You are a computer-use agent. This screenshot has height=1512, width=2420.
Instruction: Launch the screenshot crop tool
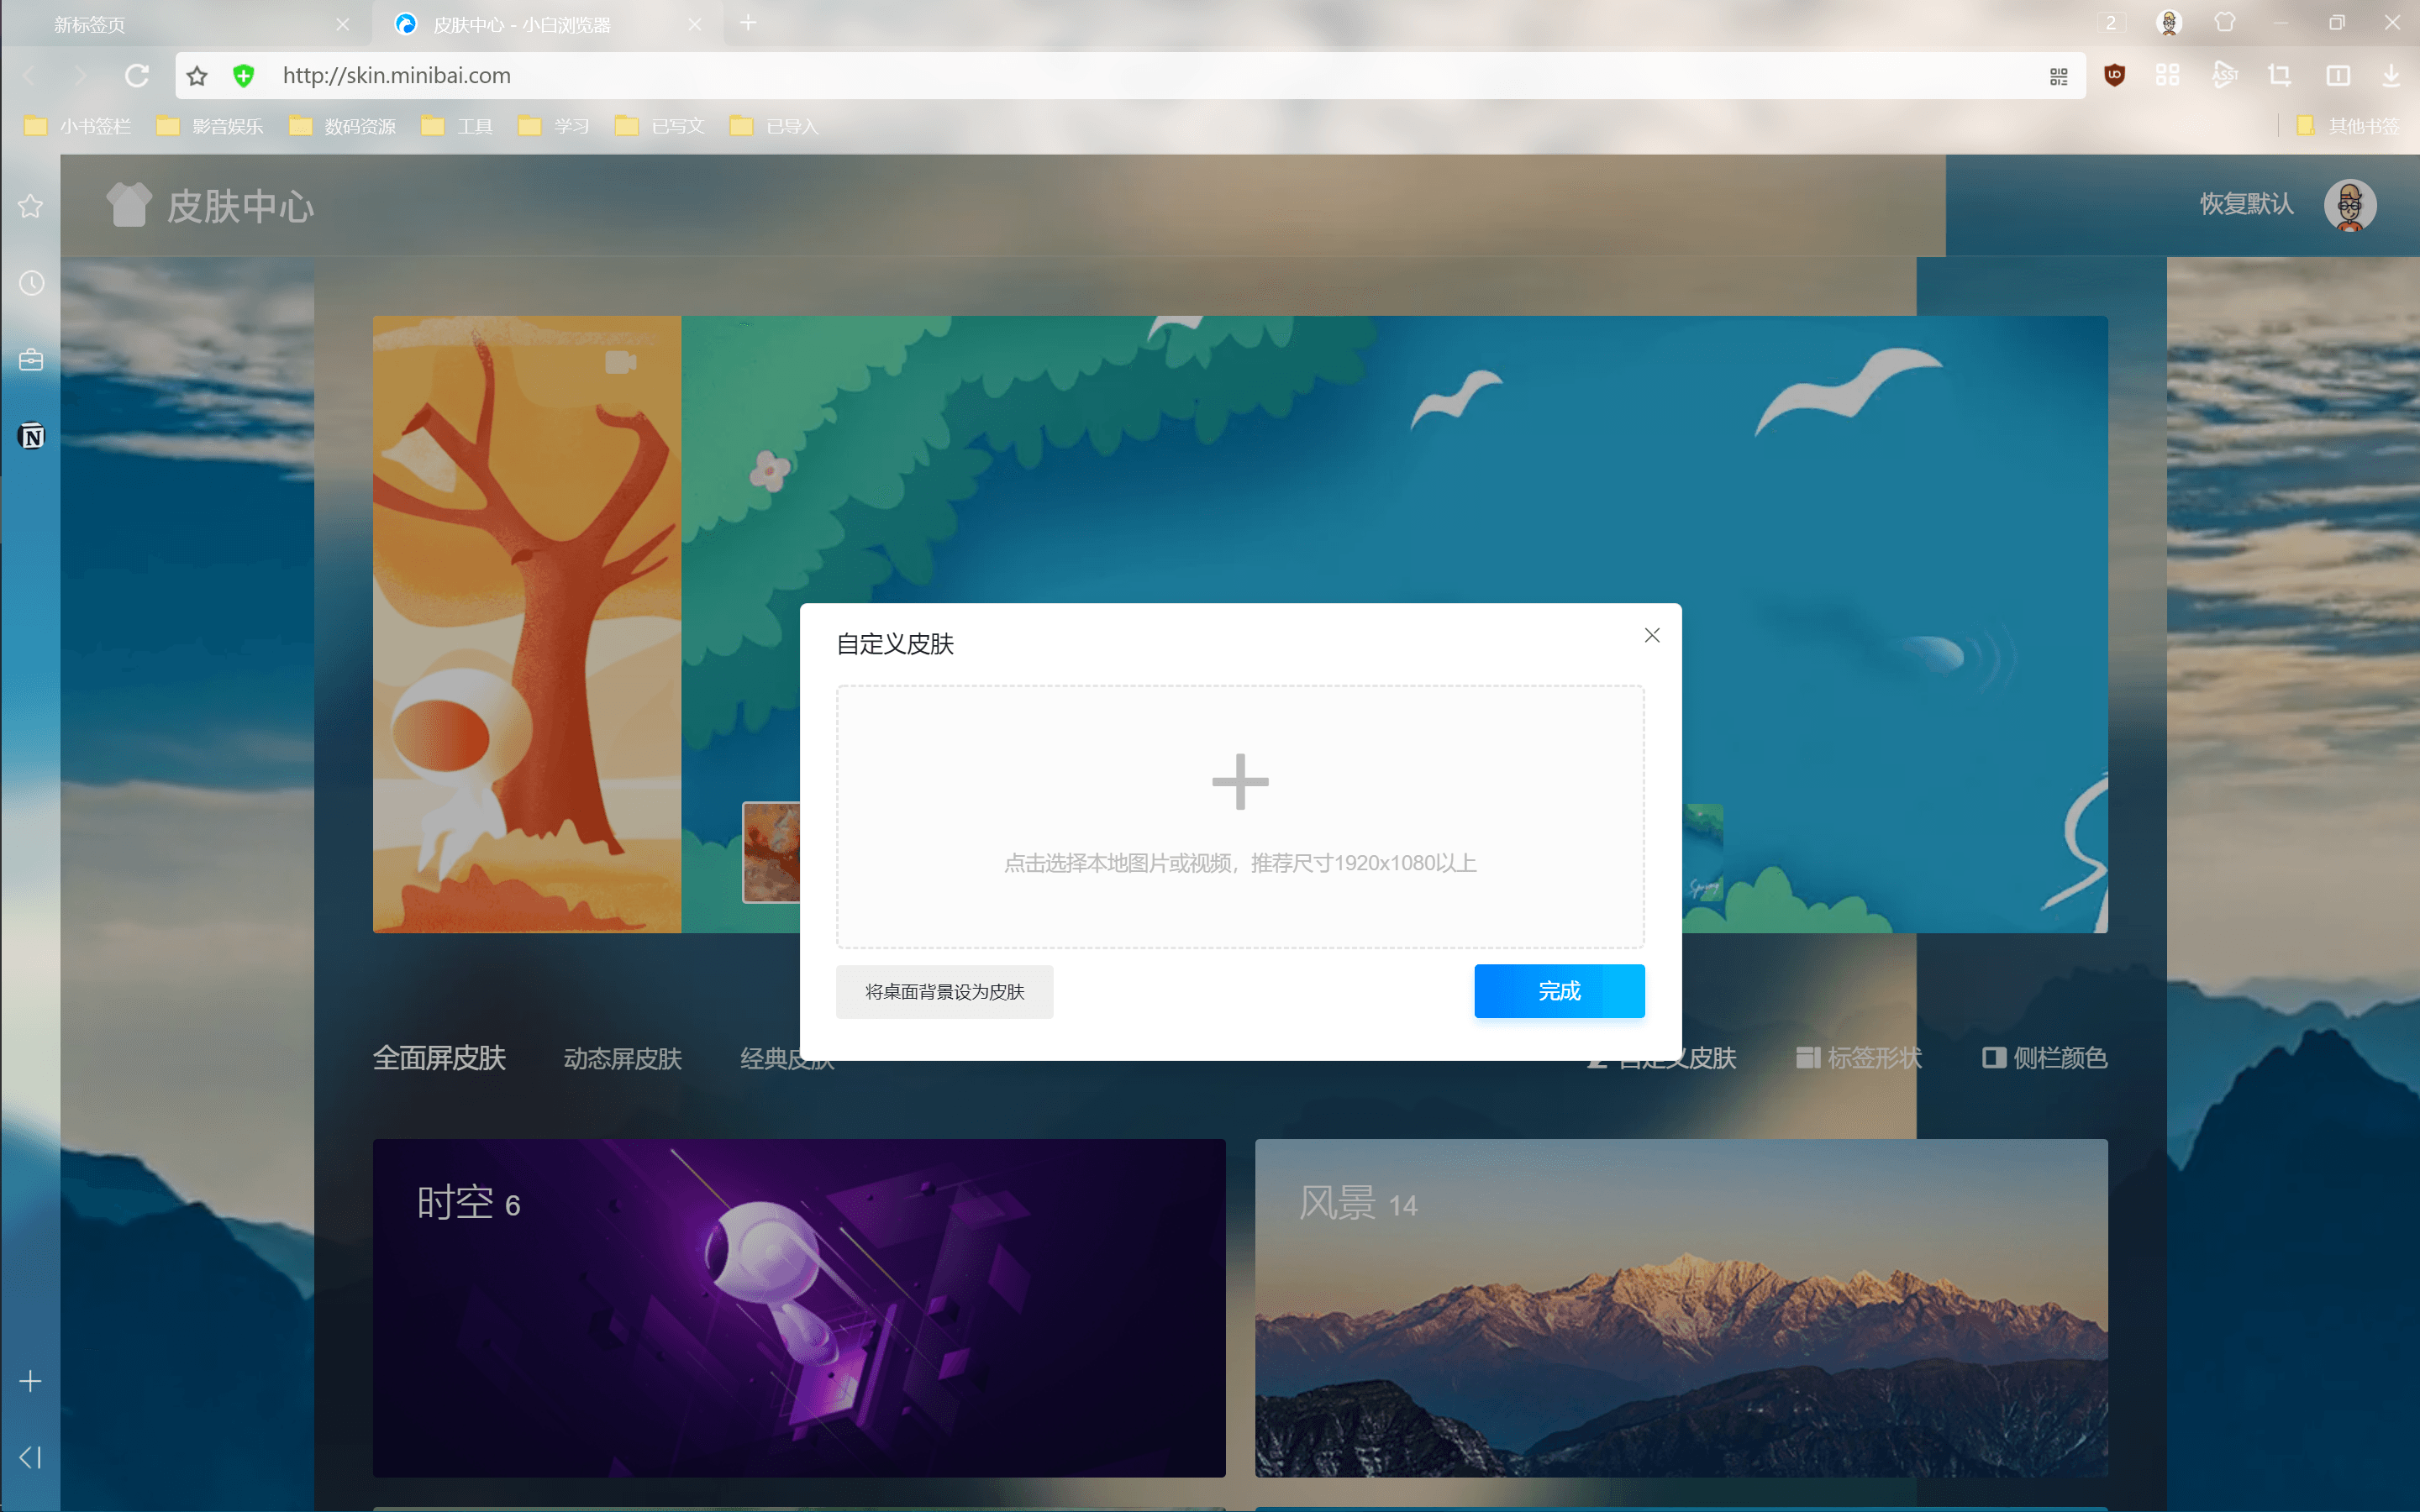[2281, 75]
